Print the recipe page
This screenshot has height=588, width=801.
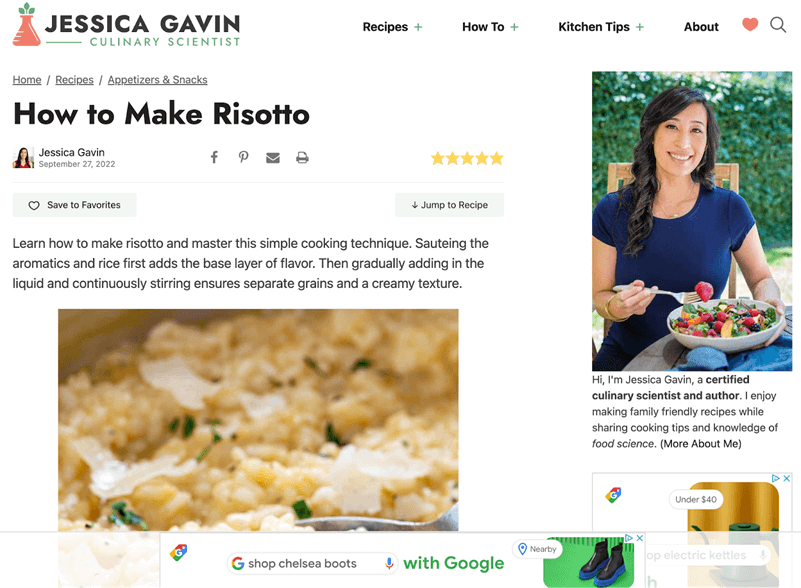tap(302, 157)
